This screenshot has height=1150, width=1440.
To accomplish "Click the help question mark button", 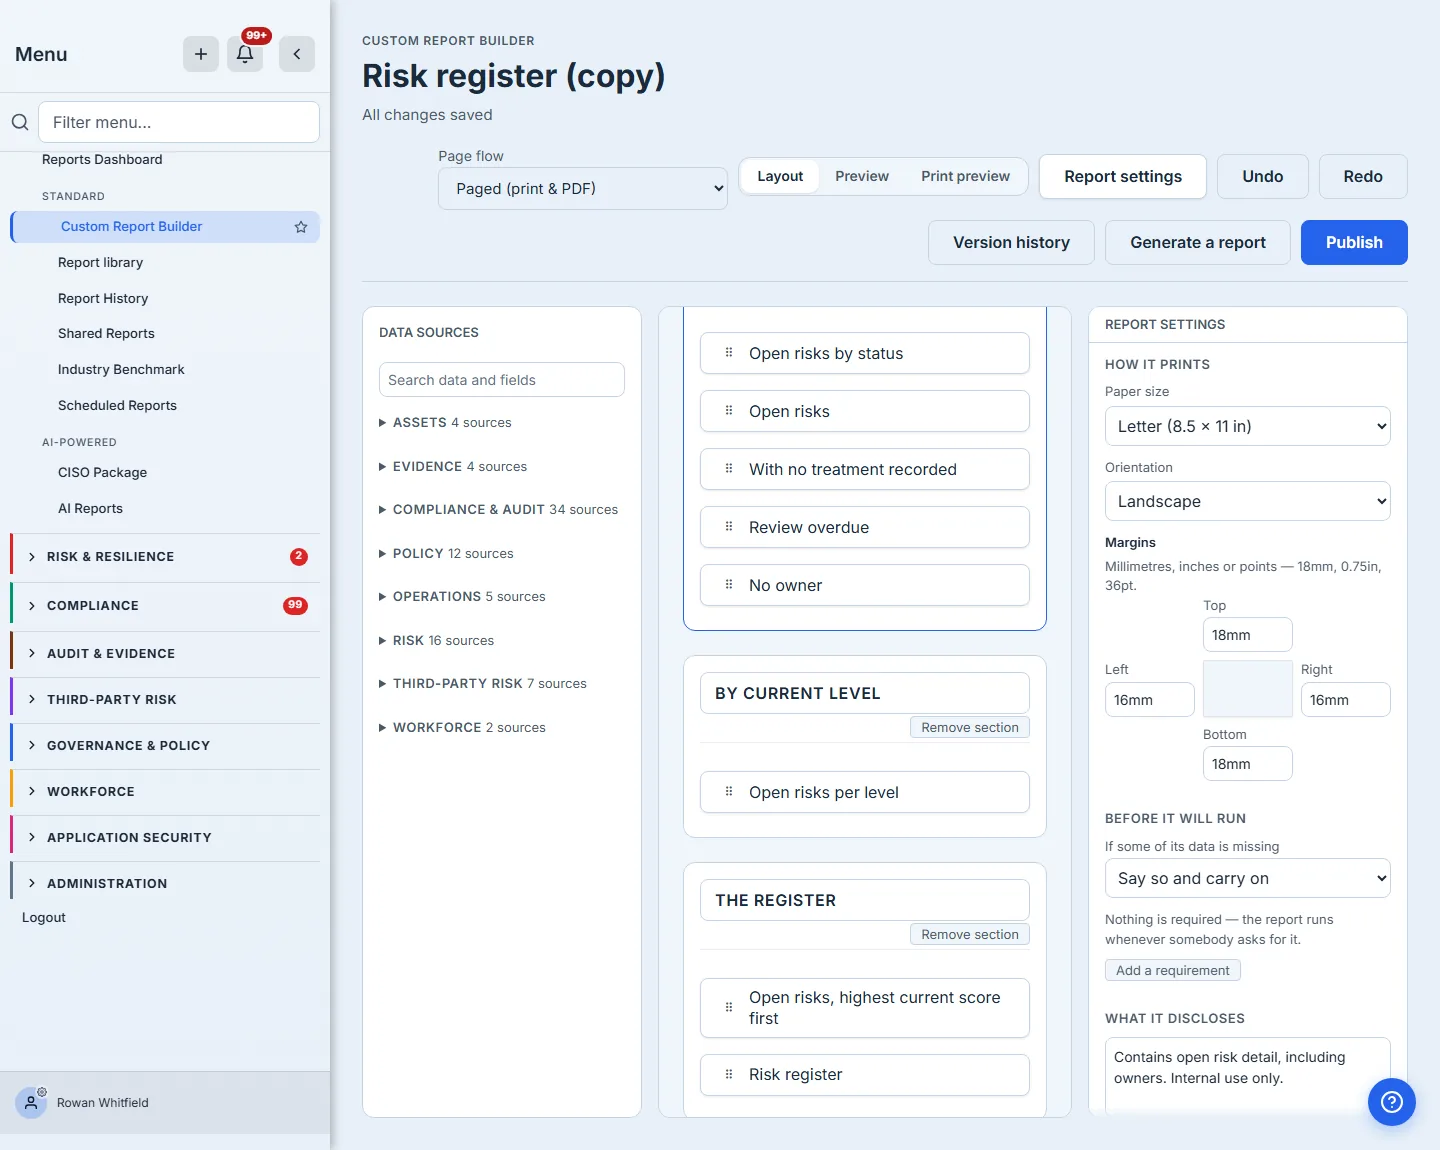I will tap(1392, 1102).
